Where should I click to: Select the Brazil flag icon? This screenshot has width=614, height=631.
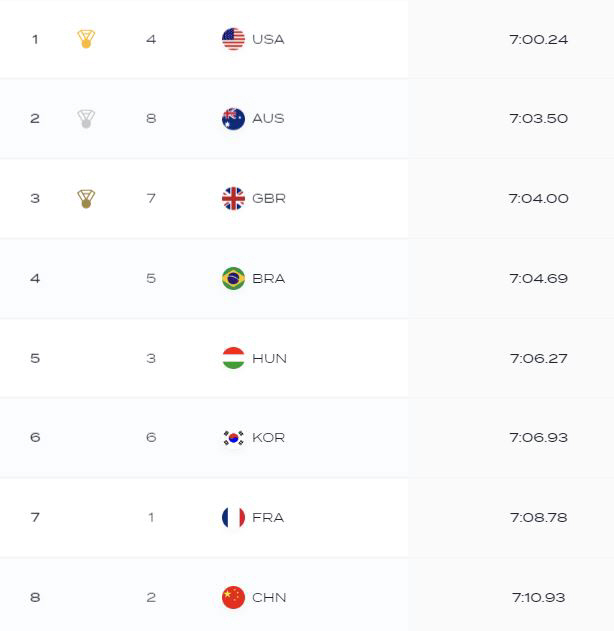[233, 278]
